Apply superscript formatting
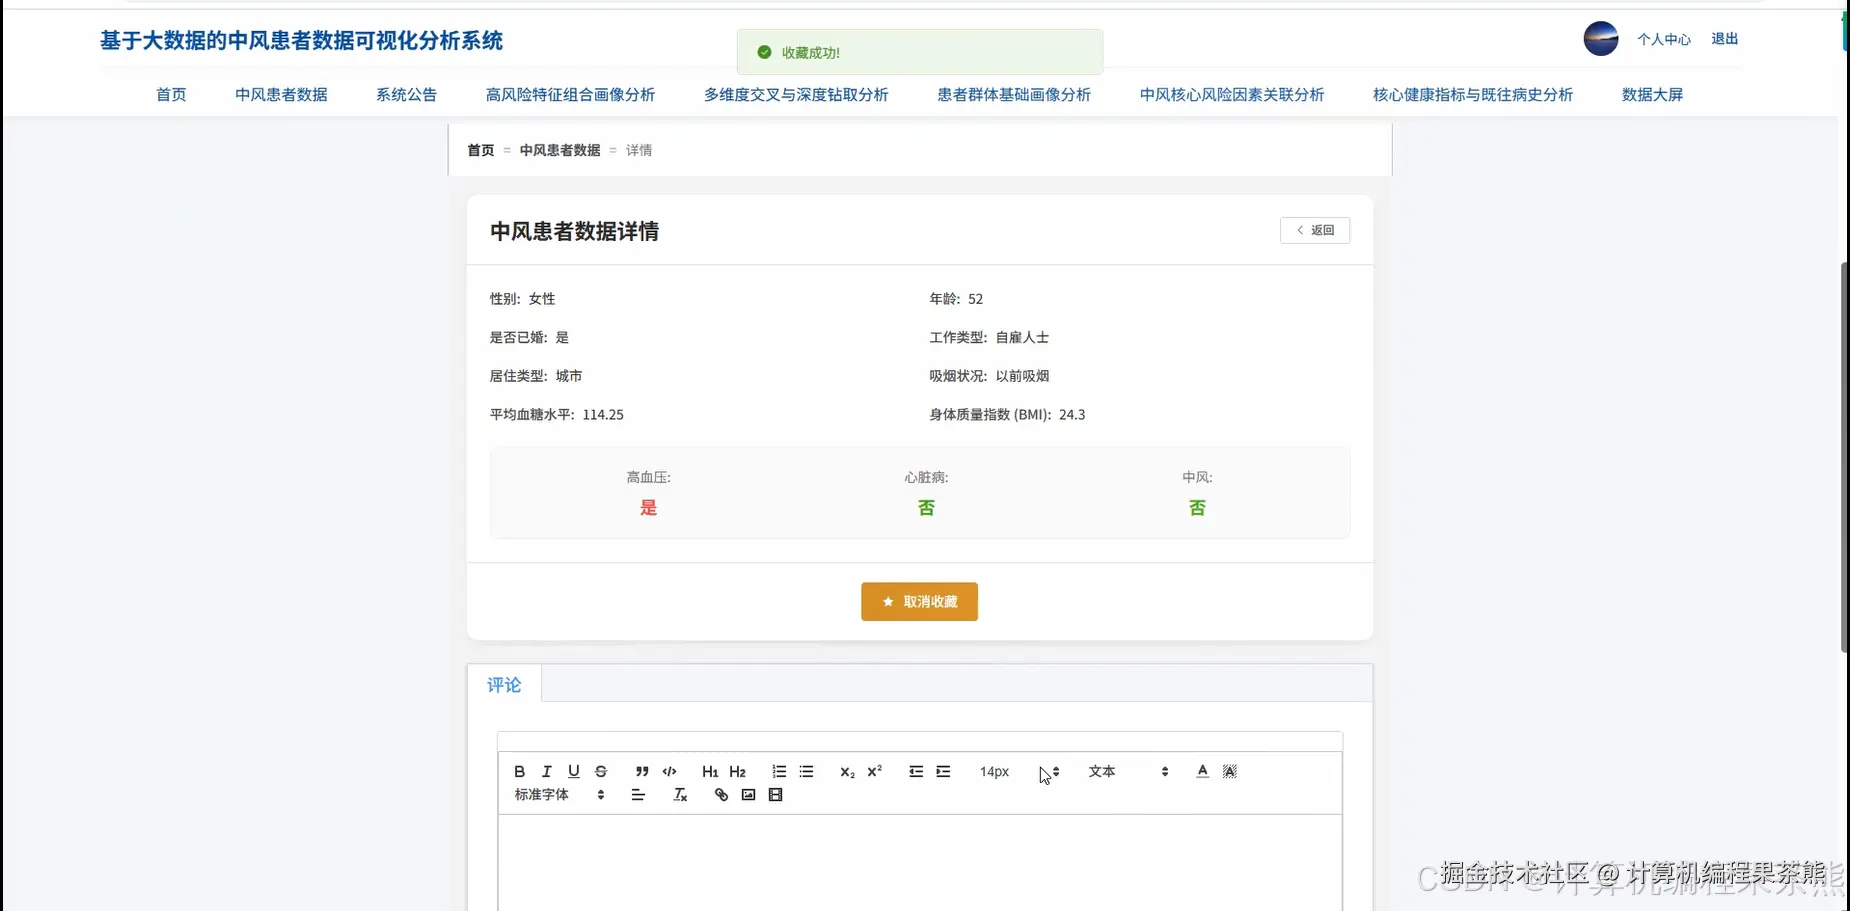The width and height of the screenshot is (1850, 911). pos(873,771)
